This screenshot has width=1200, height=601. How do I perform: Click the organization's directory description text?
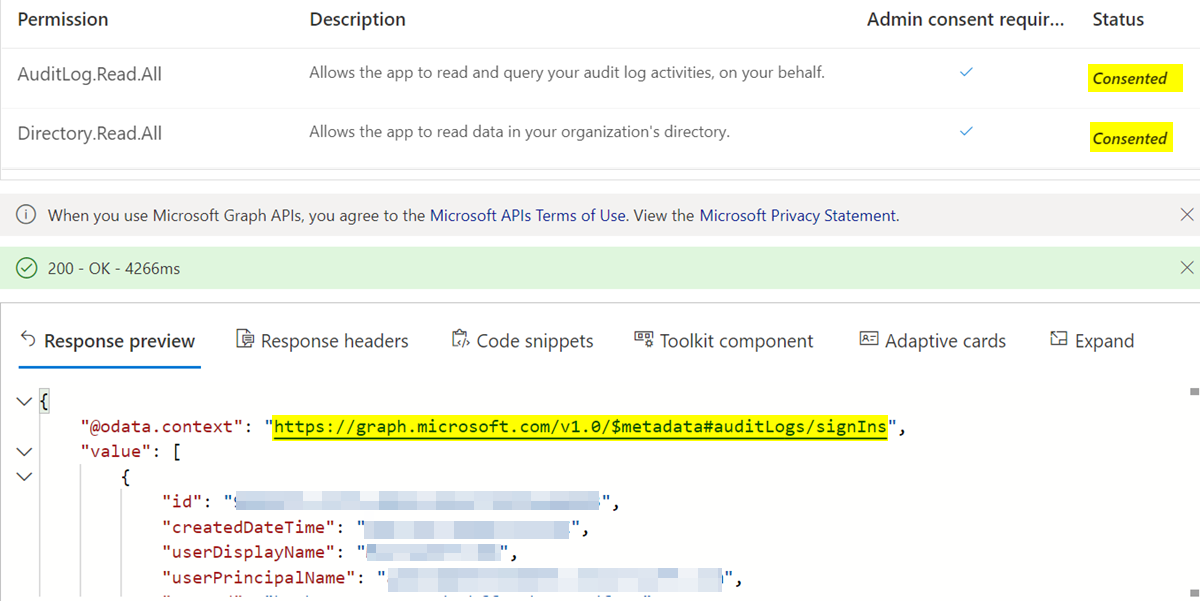[x=519, y=131]
